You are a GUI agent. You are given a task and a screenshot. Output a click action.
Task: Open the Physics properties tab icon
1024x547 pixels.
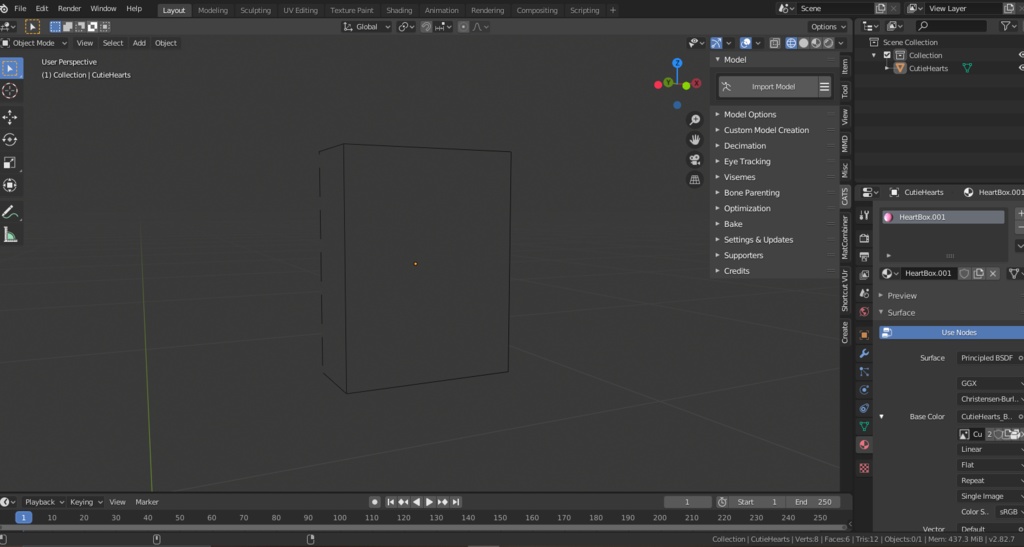point(864,390)
